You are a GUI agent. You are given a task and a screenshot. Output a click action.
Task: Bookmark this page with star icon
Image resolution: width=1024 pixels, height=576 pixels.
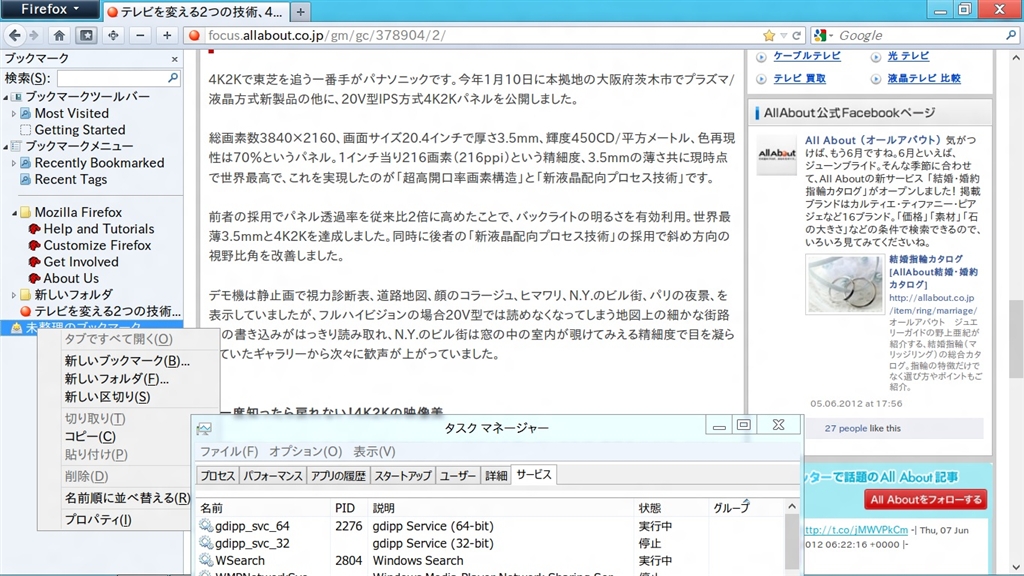pos(768,36)
